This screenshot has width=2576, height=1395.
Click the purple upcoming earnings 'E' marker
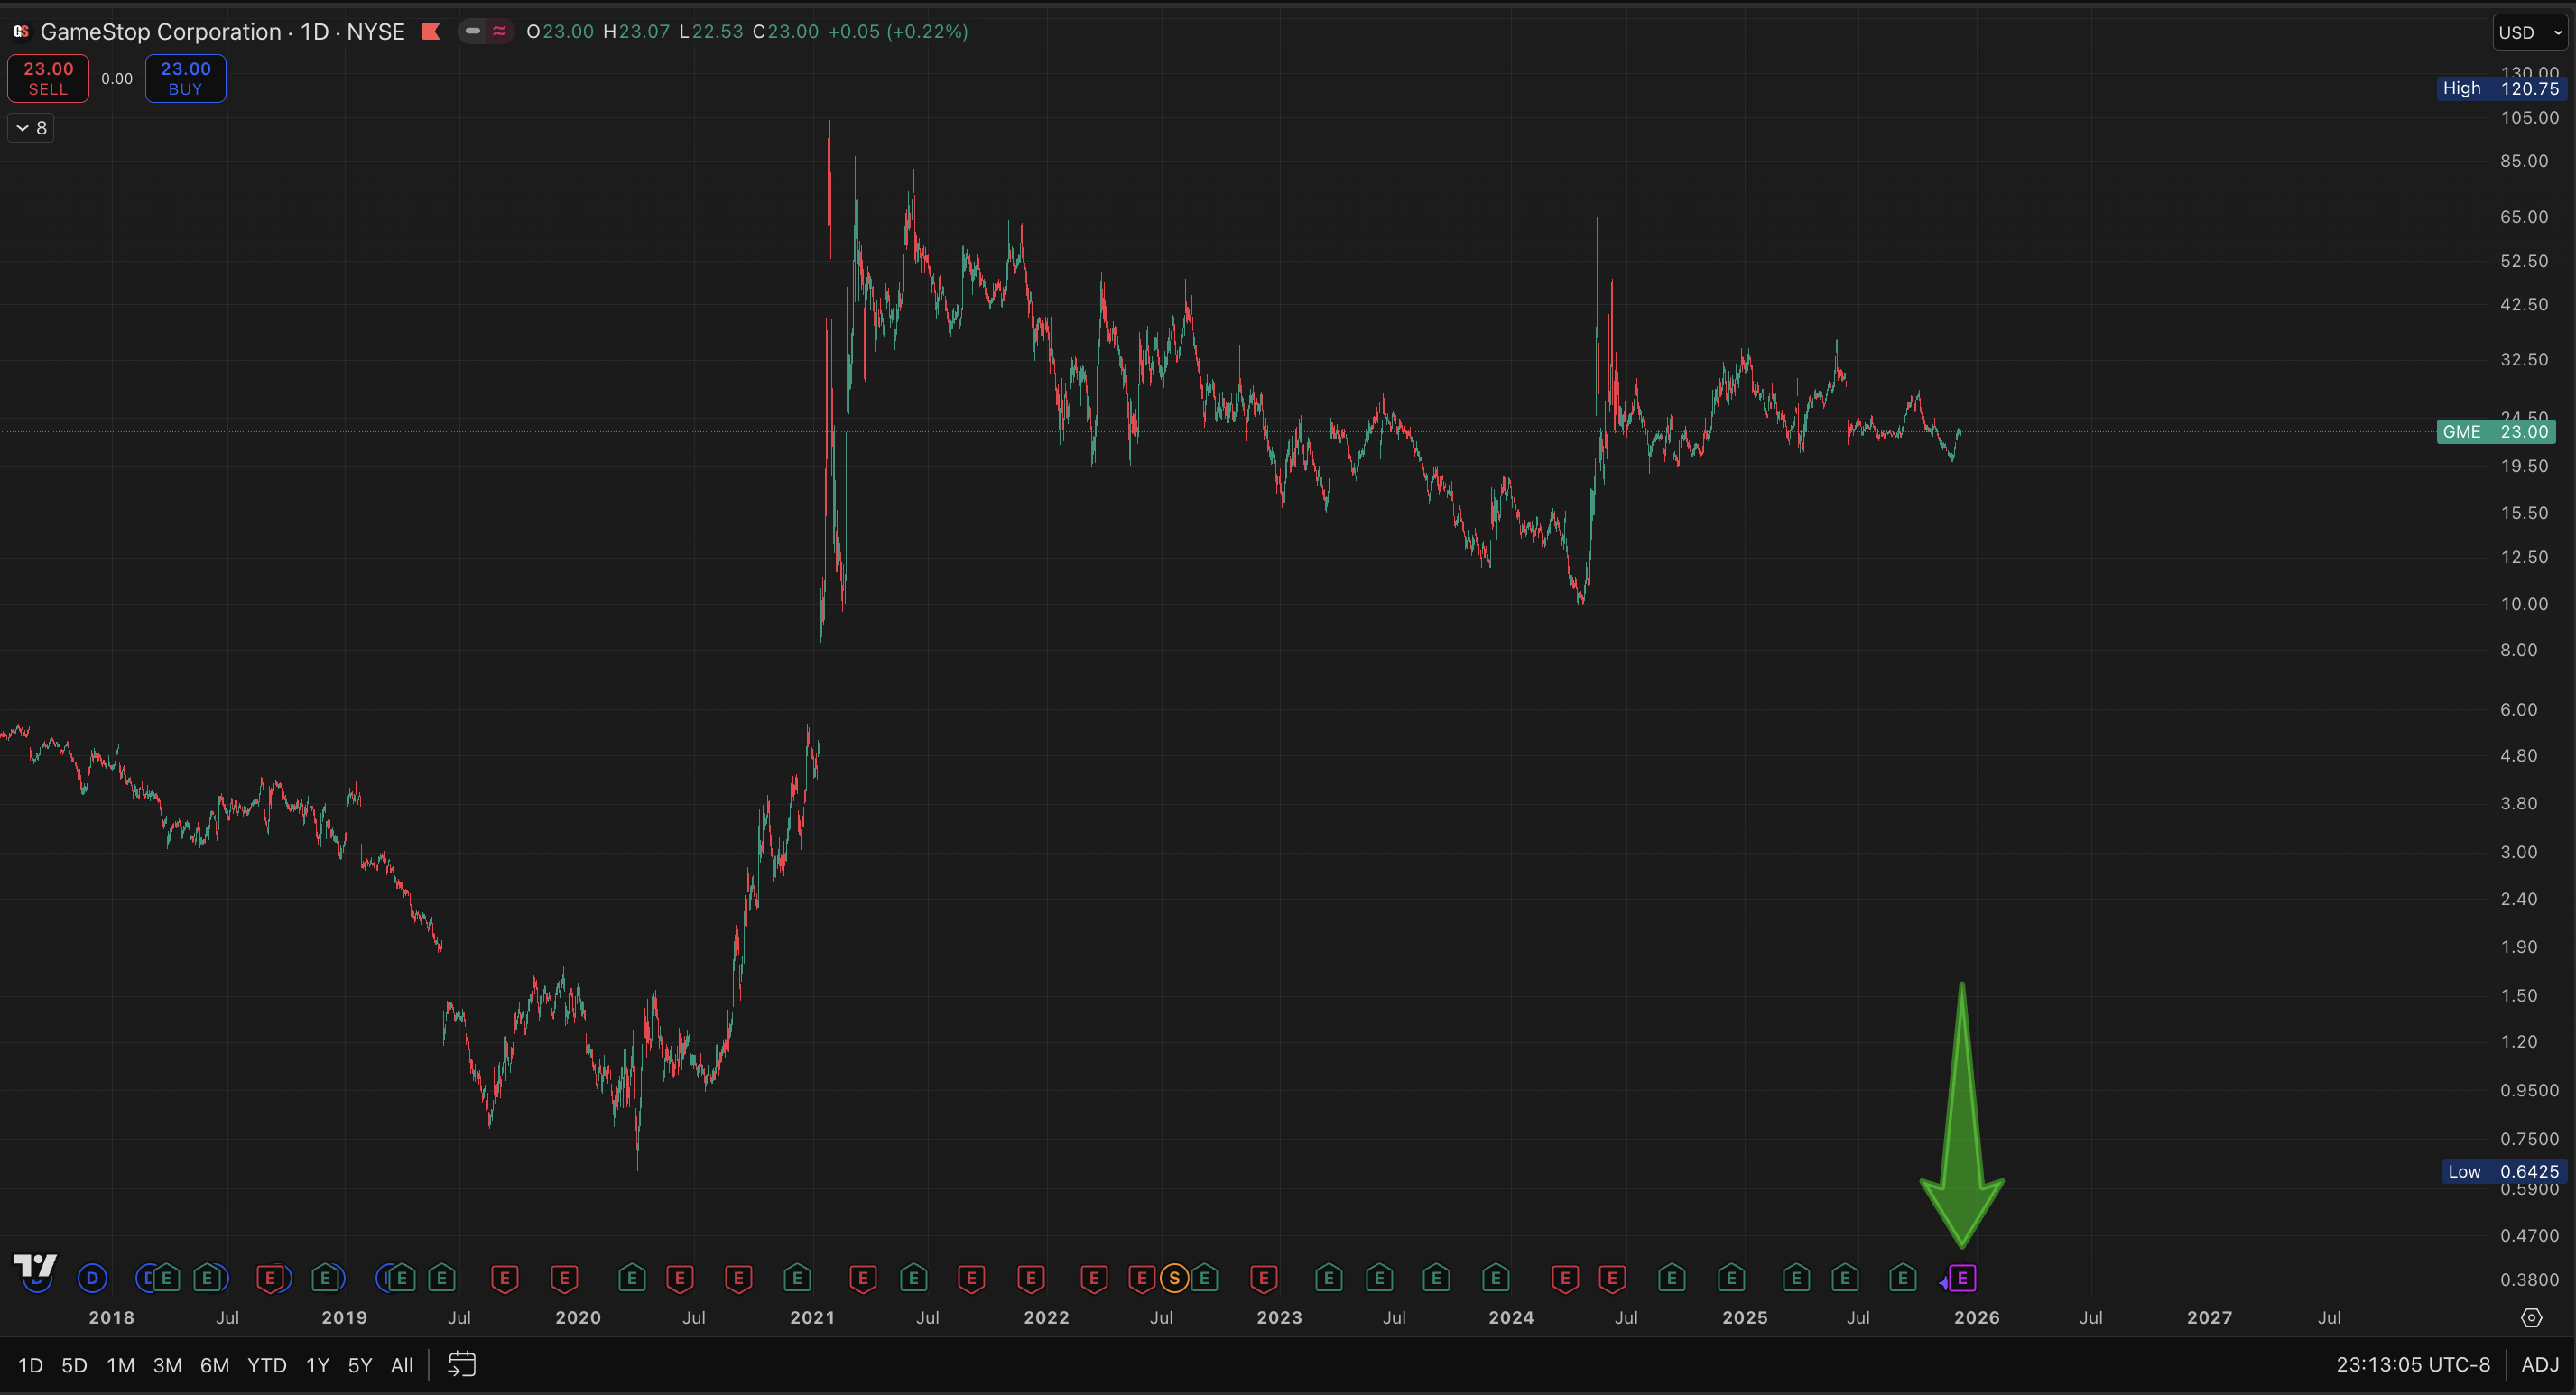click(x=1962, y=1278)
